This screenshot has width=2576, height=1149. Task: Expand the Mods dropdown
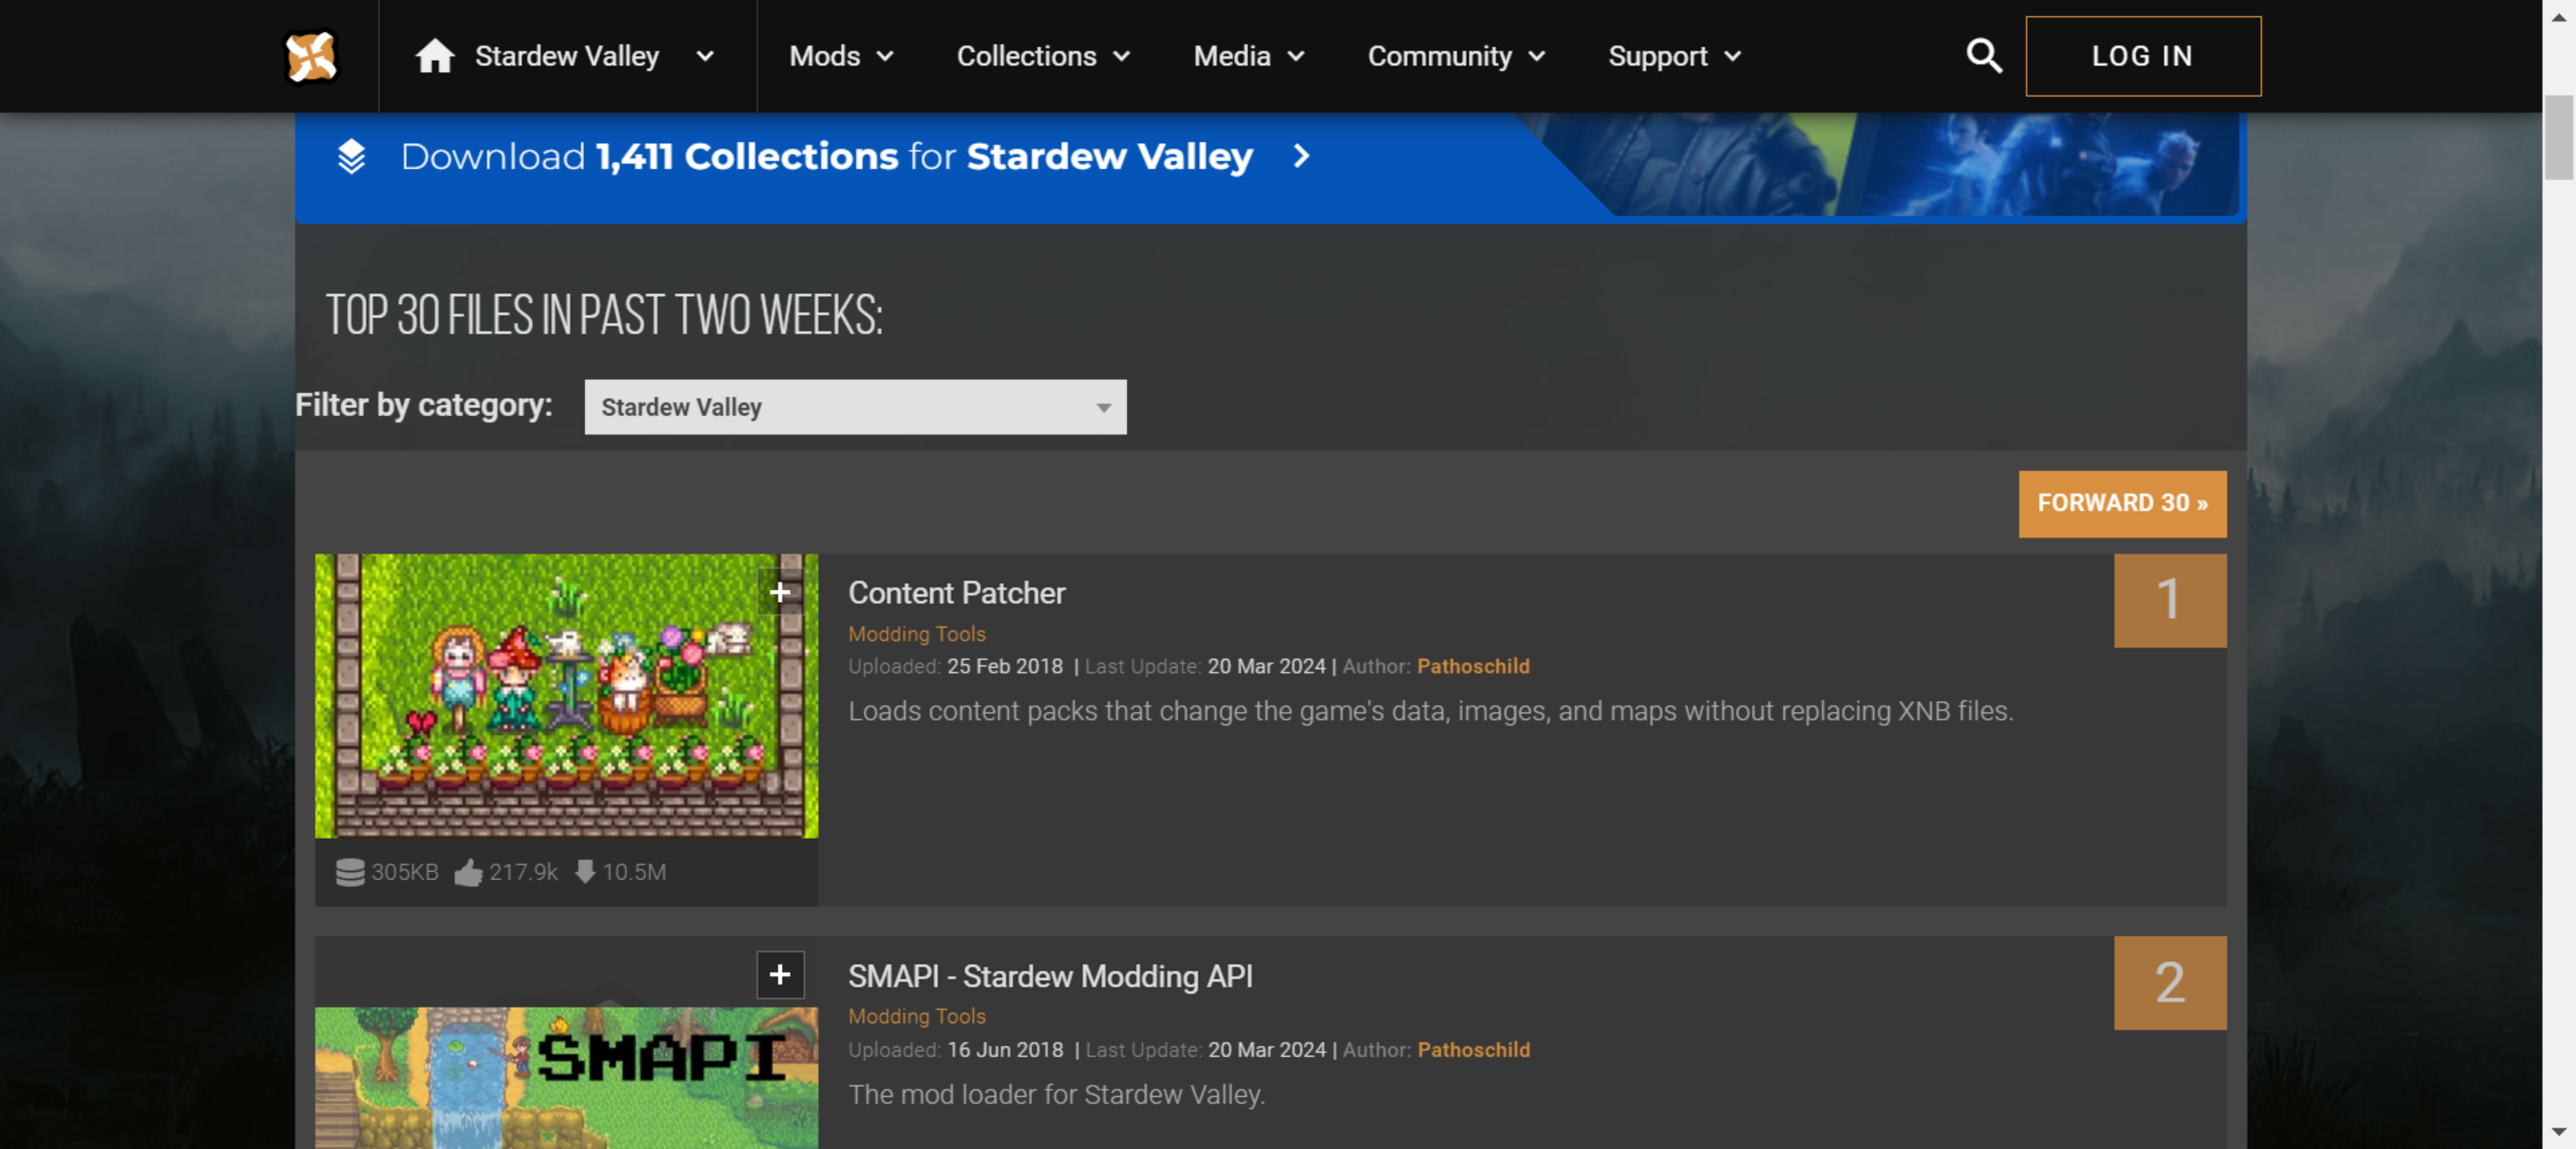click(x=840, y=56)
